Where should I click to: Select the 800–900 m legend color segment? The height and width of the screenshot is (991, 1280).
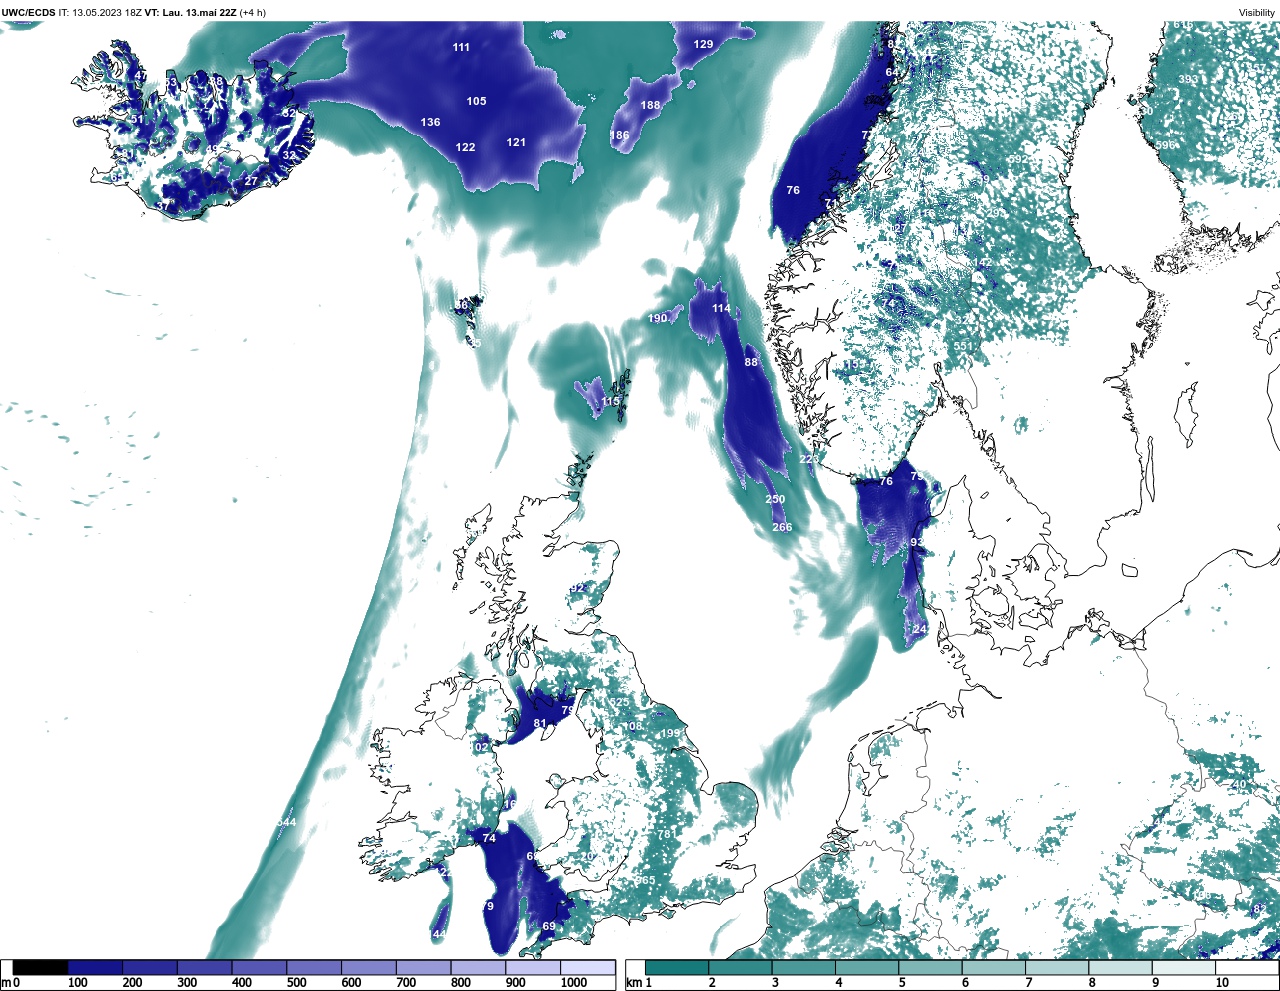point(478,968)
